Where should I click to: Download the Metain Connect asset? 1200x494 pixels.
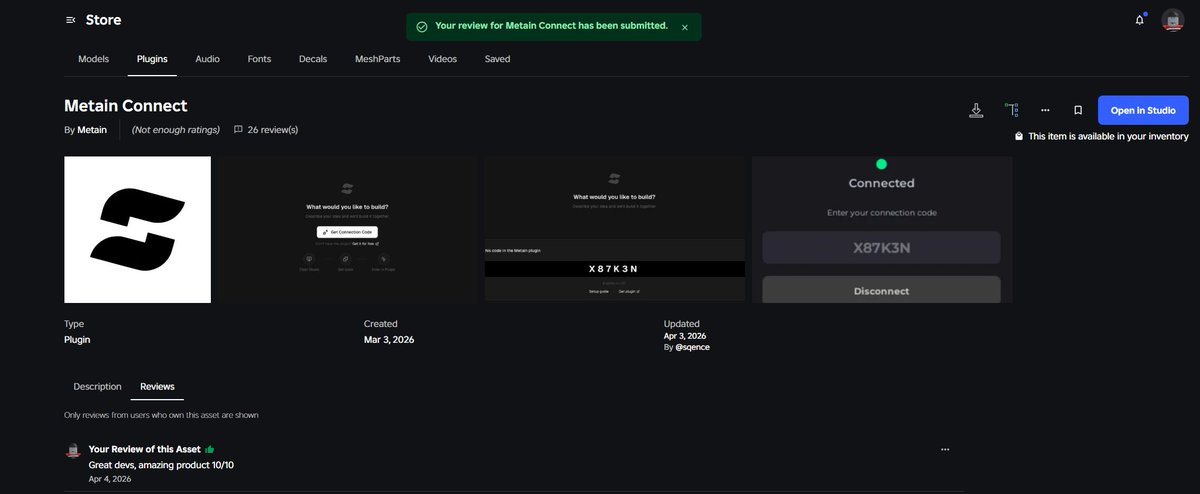(976, 110)
